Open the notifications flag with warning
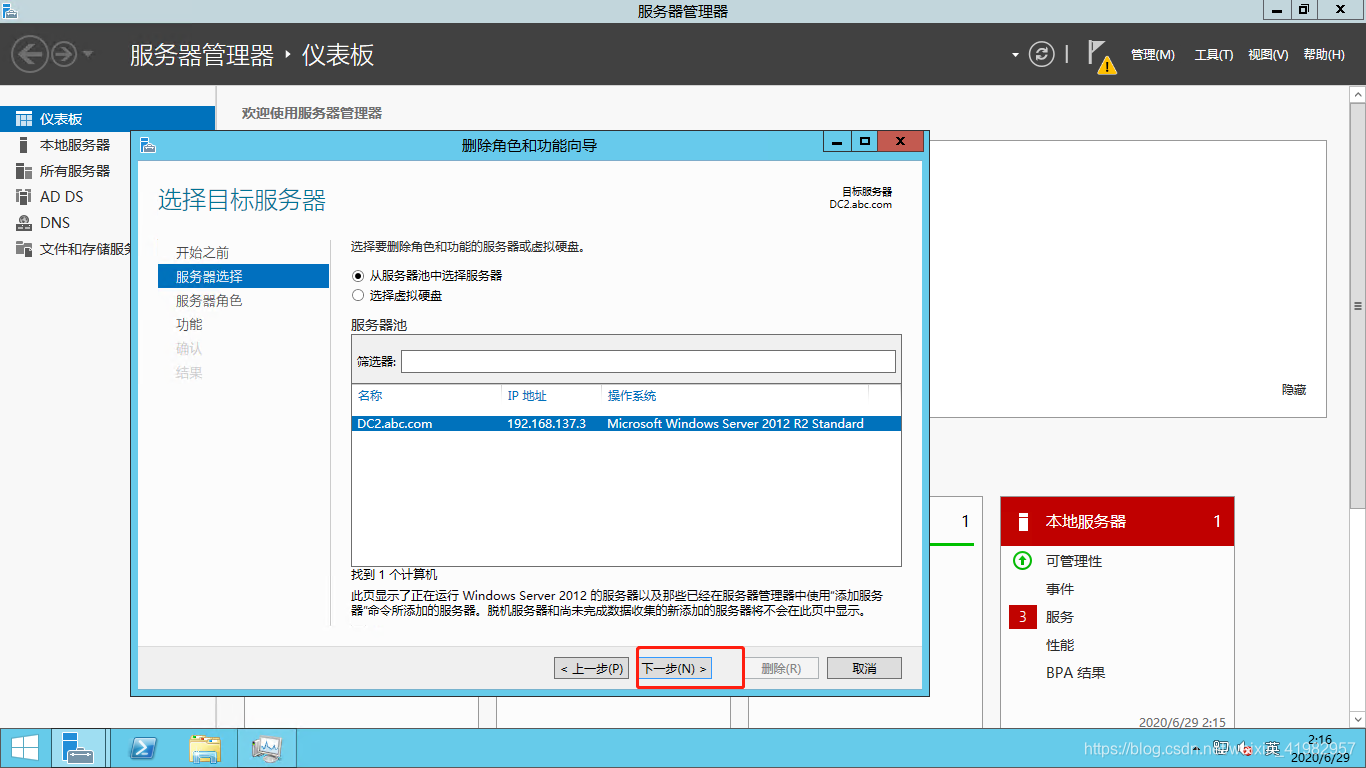The image size is (1366, 768). click(1101, 56)
